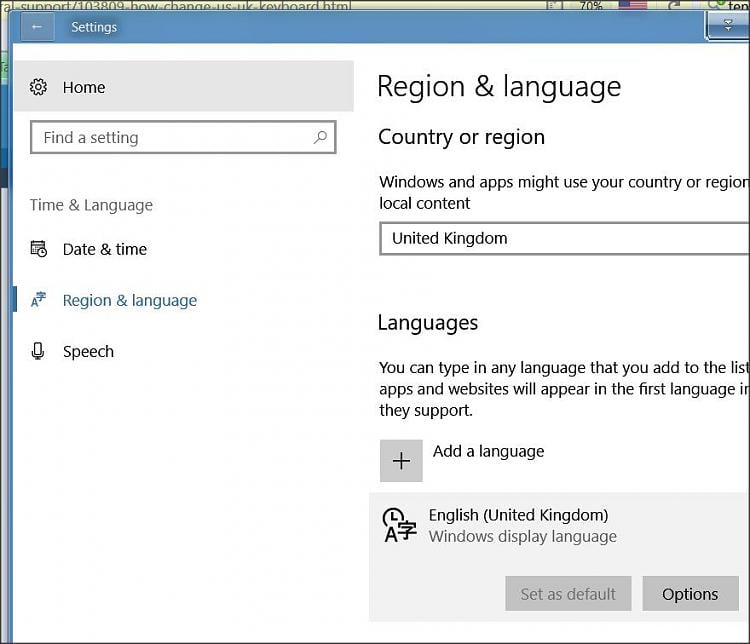Click the Languages heading
The width and height of the screenshot is (750, 644).
click(x=428, y=323)
